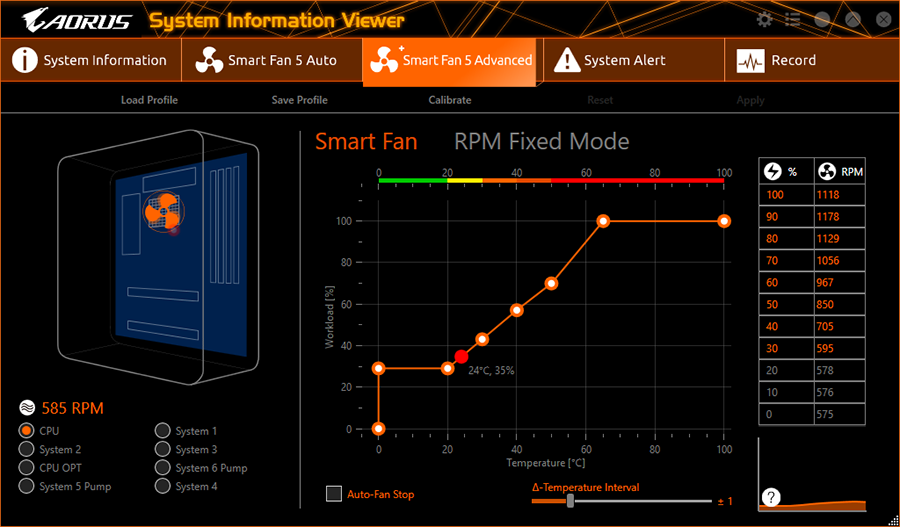Click the 575 RPM table cell
The width and height of the screenshot is (900, 527).
coord(839,414)
